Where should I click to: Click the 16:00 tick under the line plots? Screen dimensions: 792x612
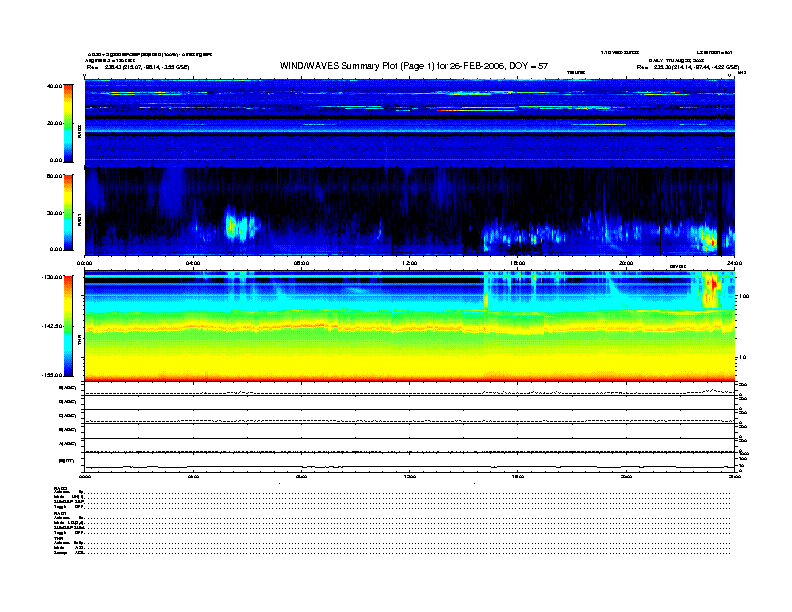coord(518,476)
